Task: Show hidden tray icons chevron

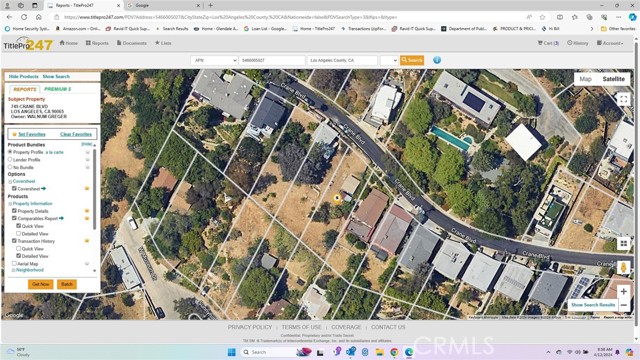Action: [548, 352]
